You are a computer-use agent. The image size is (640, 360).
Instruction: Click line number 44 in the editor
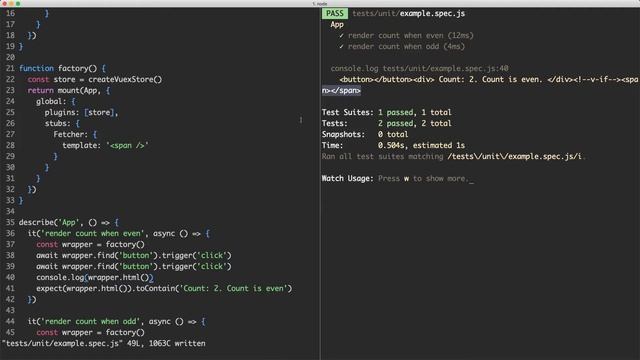coord(10,322)
